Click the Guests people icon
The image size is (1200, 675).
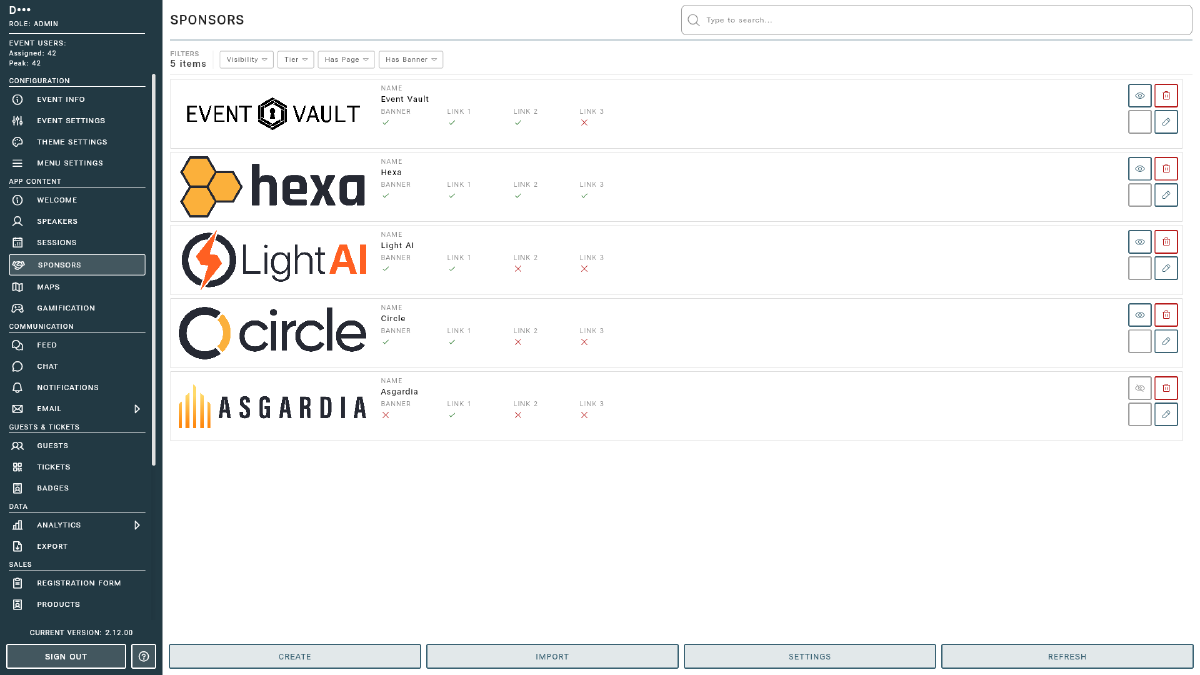[x=17, y=446]
